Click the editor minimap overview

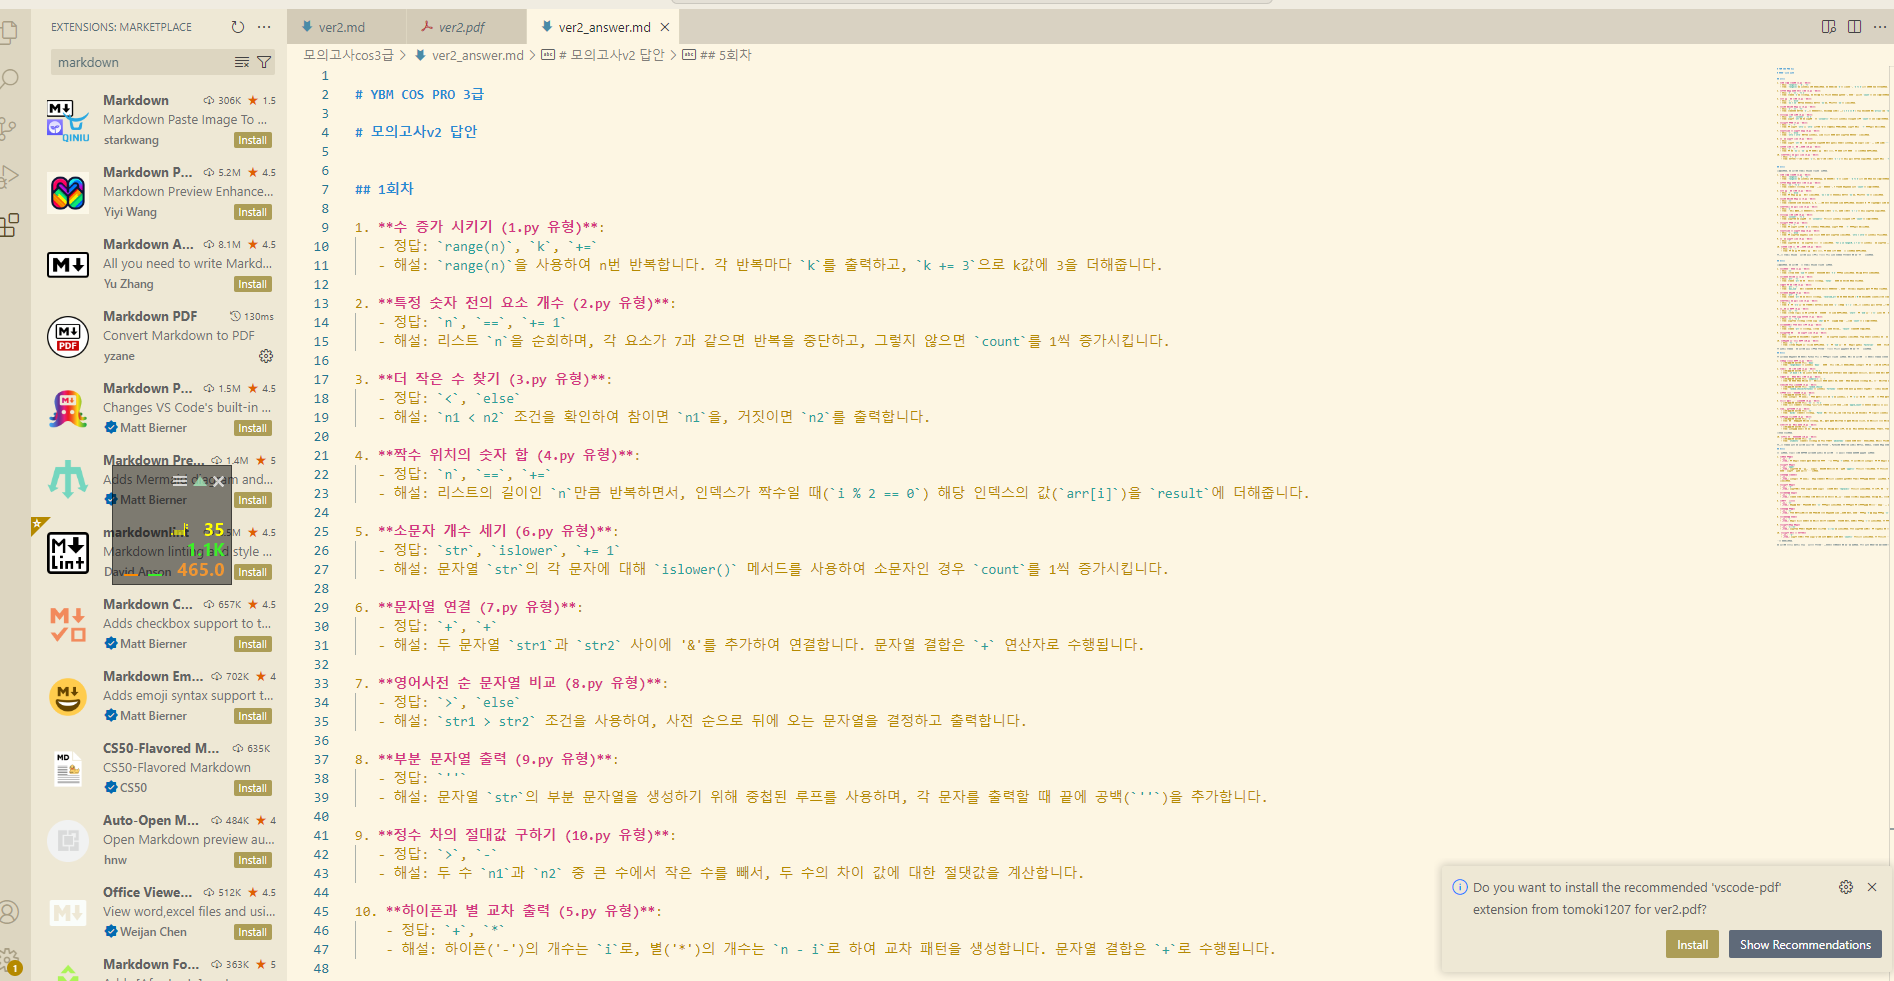1832,306
